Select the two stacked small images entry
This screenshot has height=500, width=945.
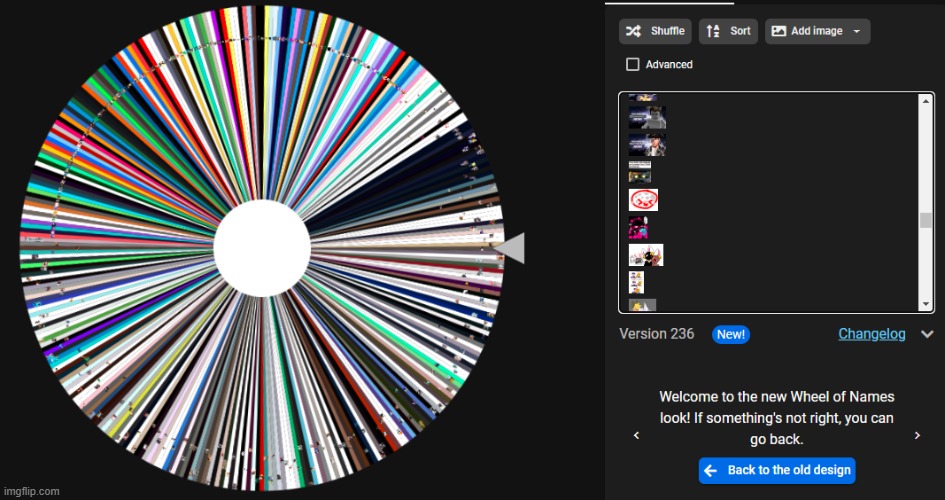pos(639,172)
